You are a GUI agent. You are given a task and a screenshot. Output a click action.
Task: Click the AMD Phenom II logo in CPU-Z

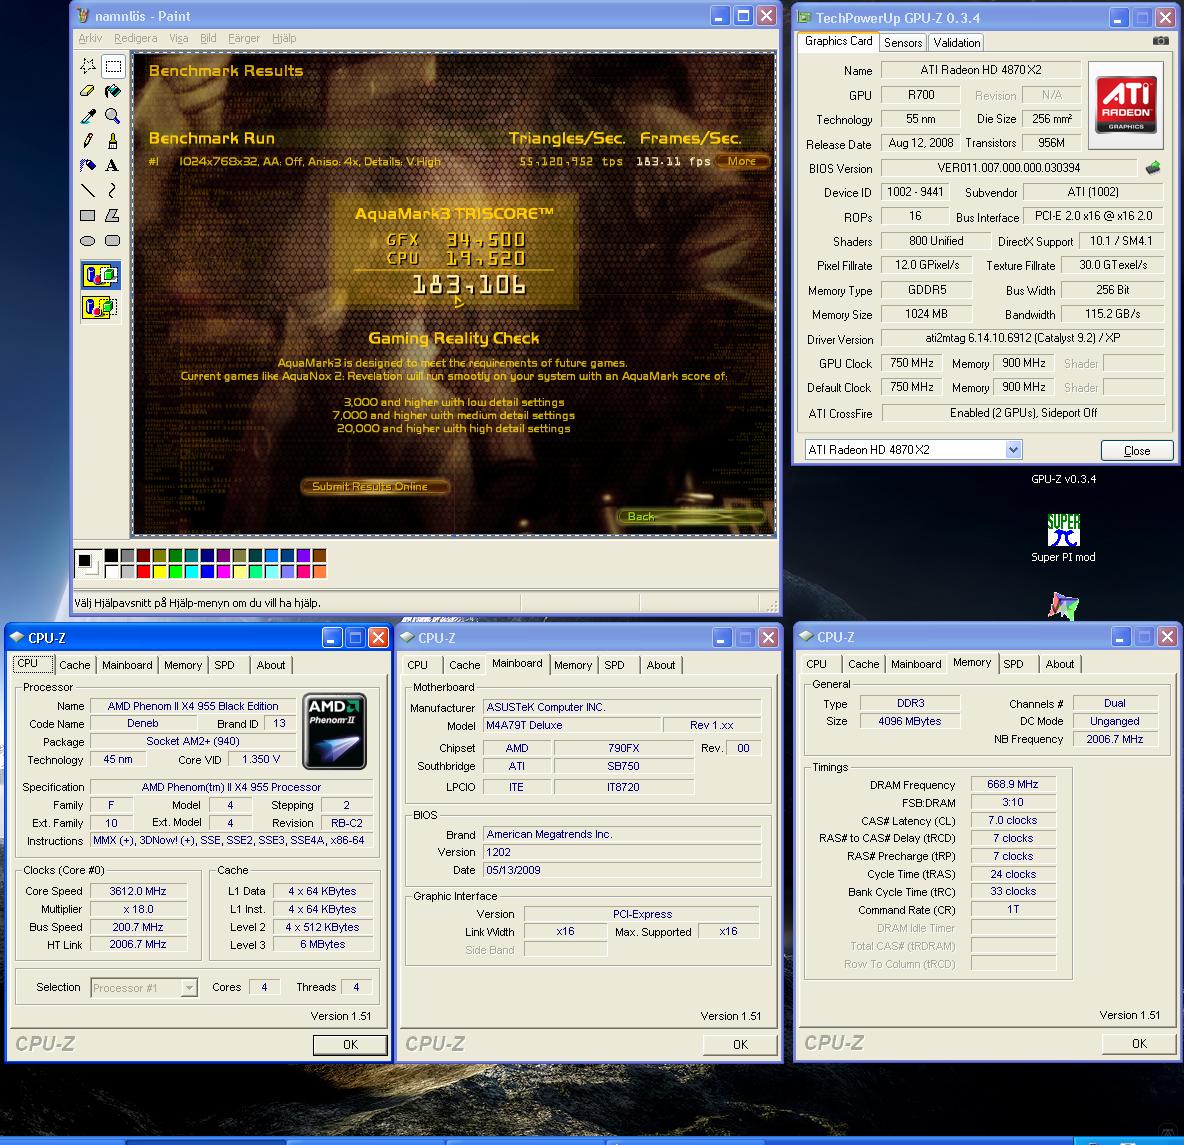[x=335, y=730]
